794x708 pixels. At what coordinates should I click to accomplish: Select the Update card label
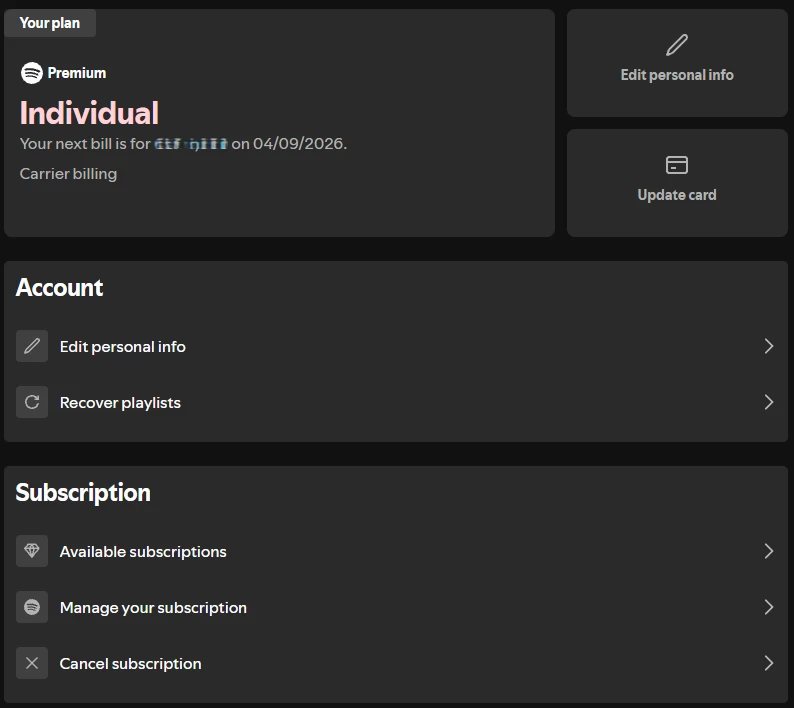677,195
